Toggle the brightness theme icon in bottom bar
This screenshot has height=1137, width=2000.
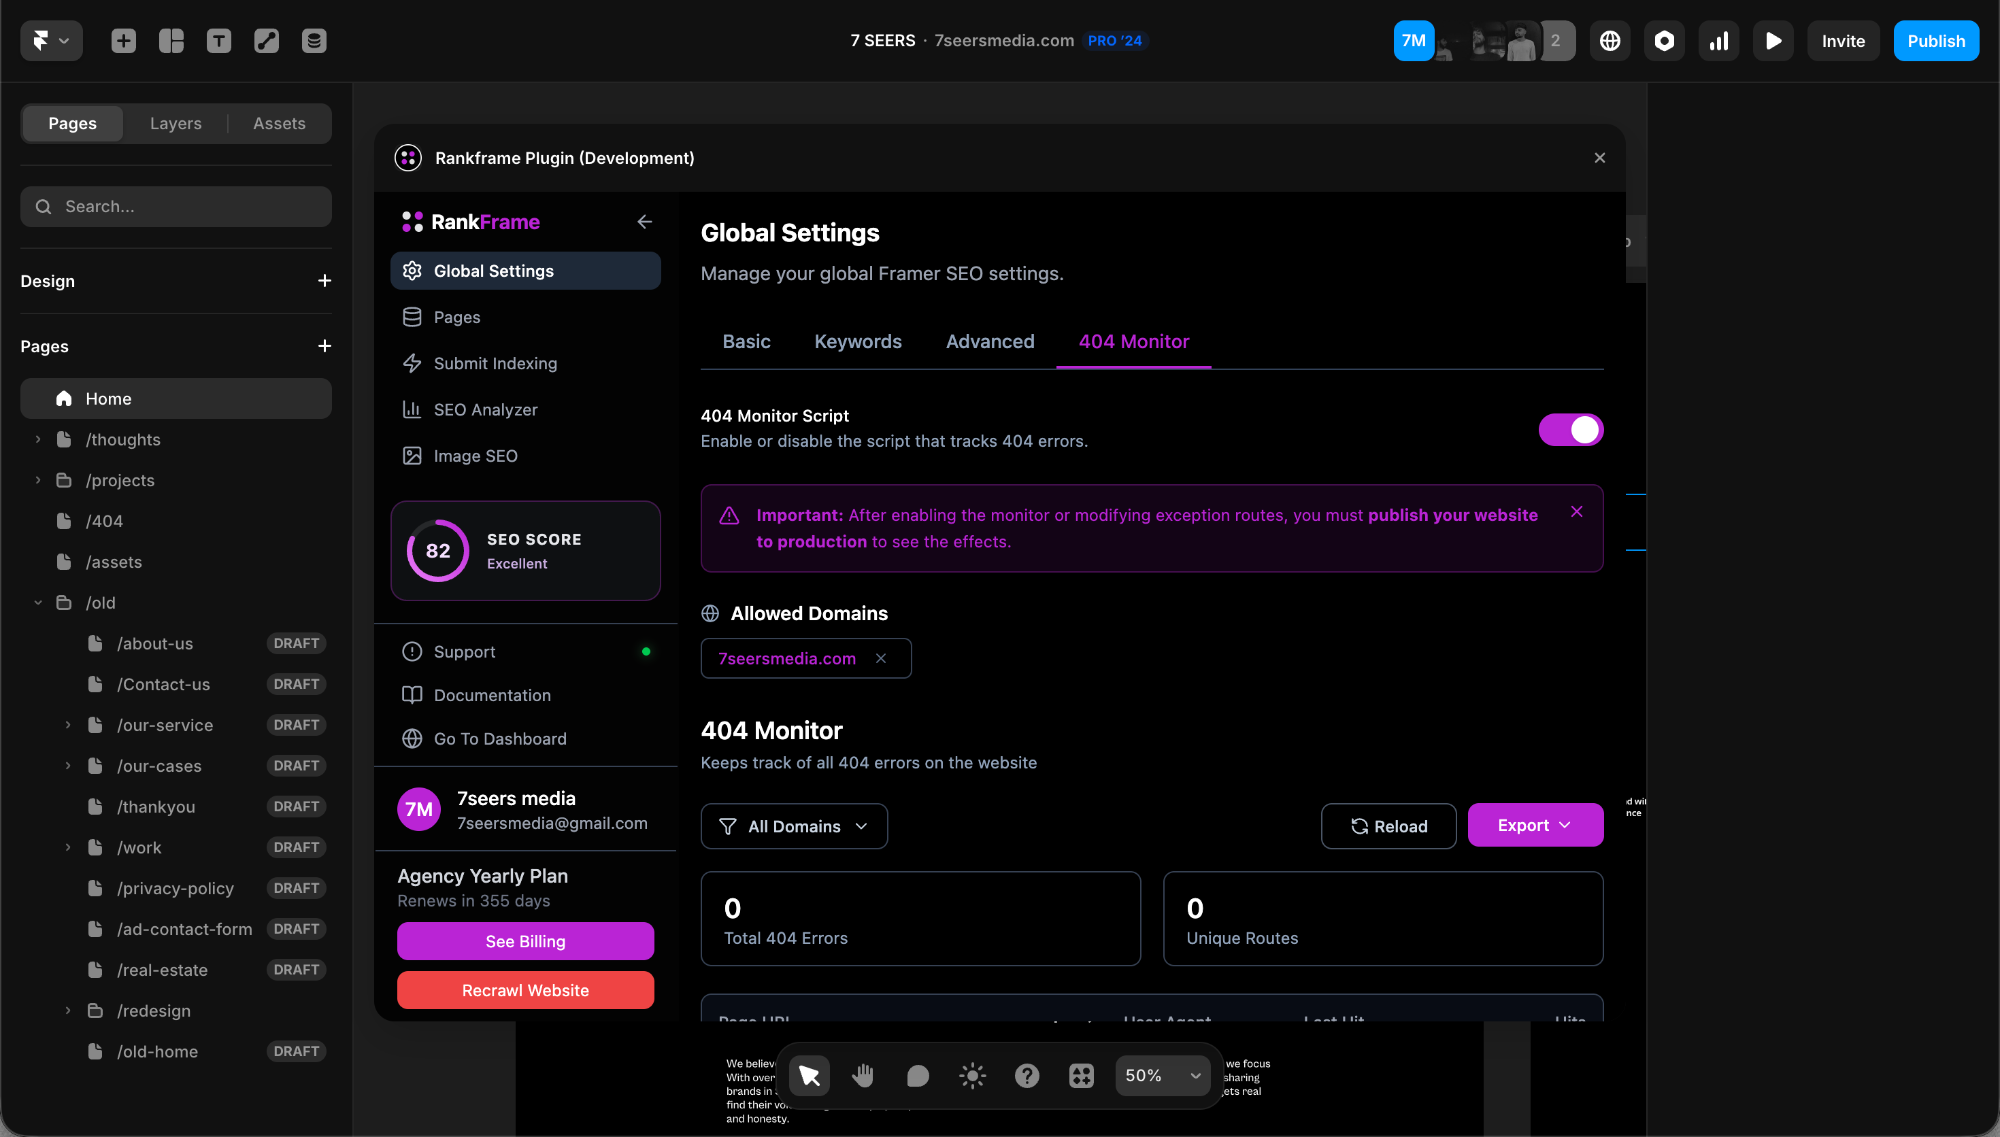click(972, 1075)
